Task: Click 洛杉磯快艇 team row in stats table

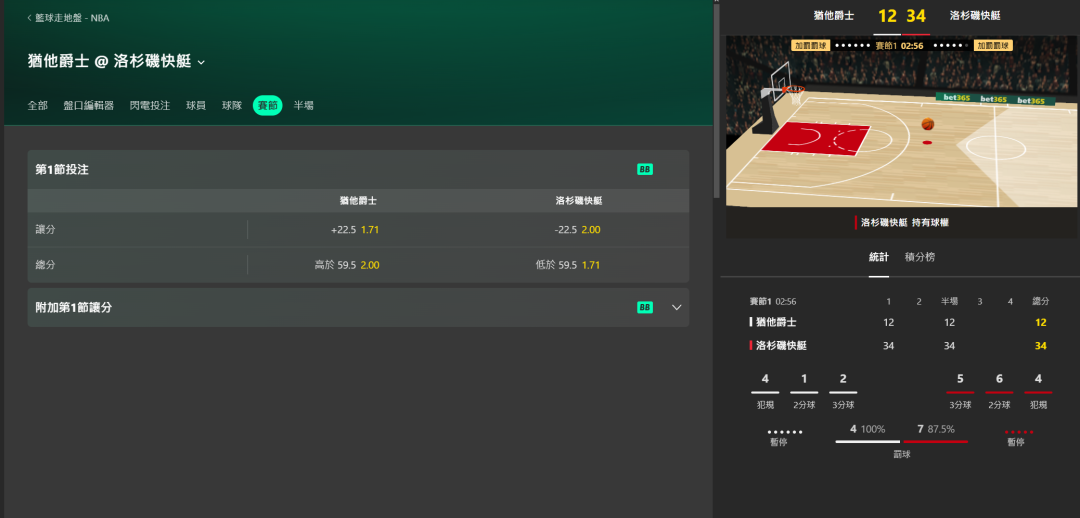Action: (x=899, y=346)
